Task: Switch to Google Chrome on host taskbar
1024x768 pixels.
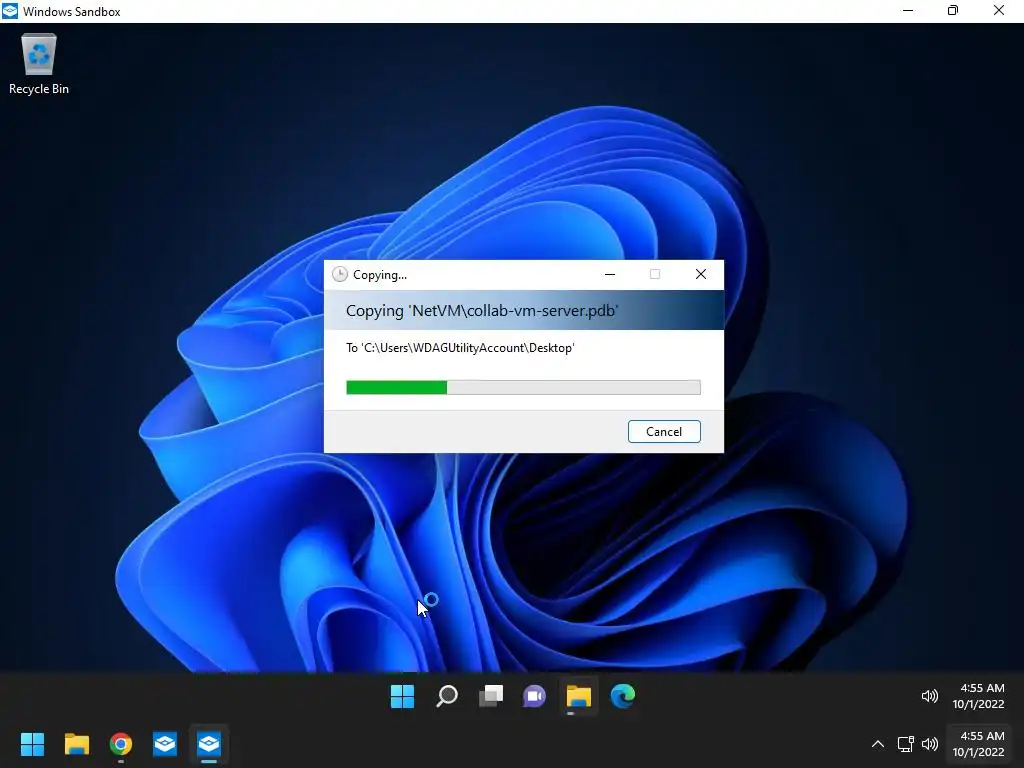Action: (x=121, y=744)
